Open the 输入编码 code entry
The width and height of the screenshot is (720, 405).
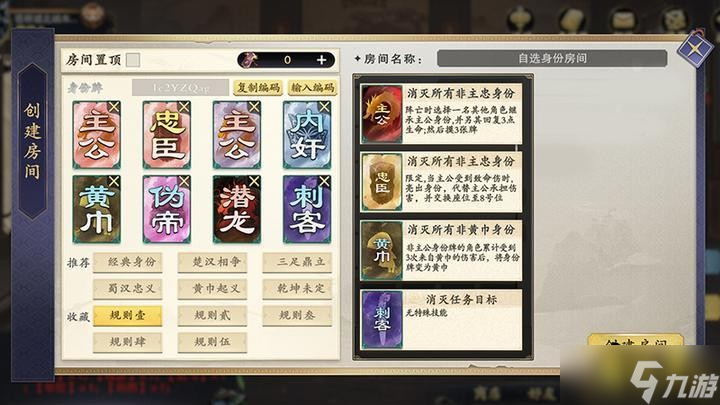click(313, 87)
